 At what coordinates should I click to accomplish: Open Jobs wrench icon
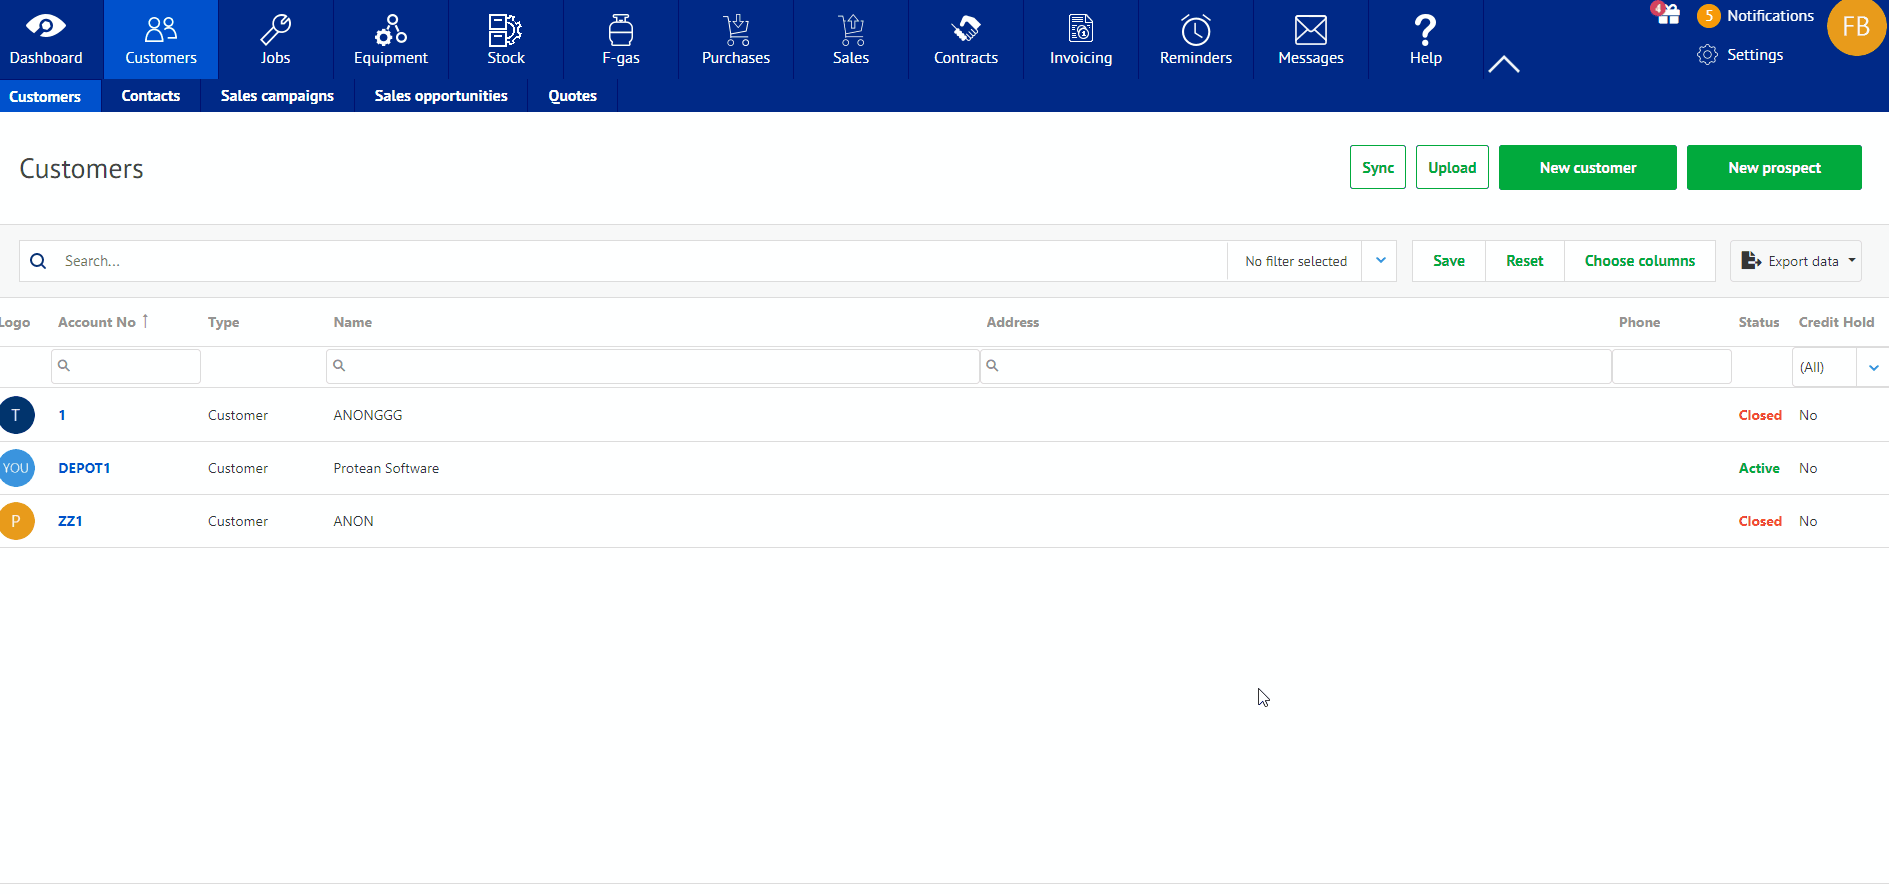275,29
